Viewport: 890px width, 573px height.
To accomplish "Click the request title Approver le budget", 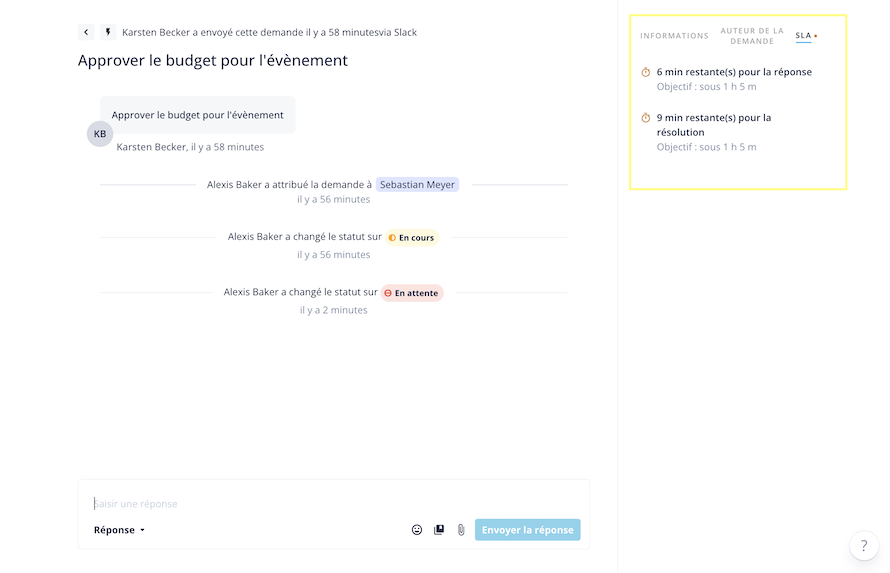I will pos(212,61).
